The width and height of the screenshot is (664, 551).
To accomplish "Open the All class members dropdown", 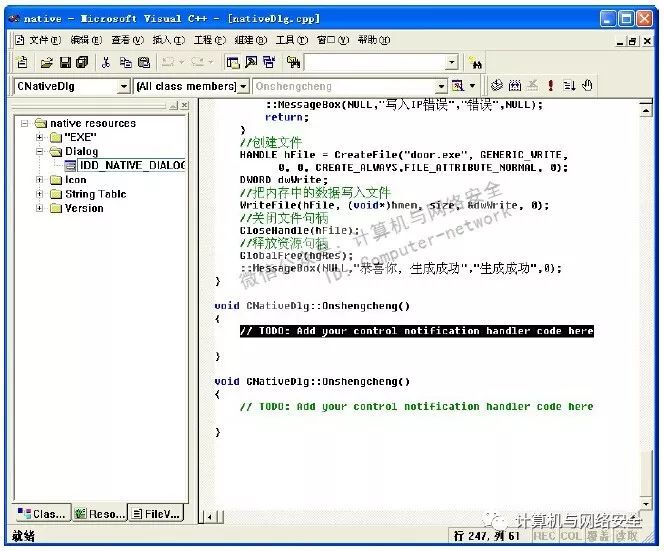I will click(x=243, y=86).
